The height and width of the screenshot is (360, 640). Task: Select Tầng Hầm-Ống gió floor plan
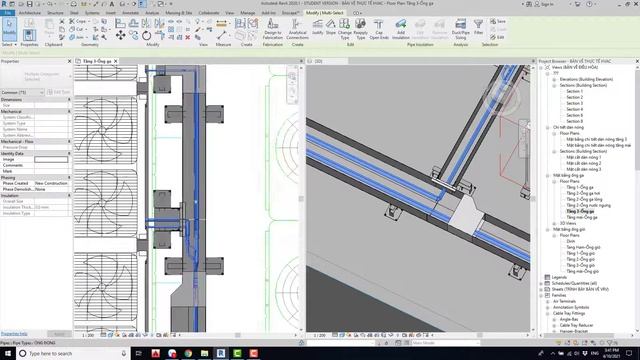[583, 247]
